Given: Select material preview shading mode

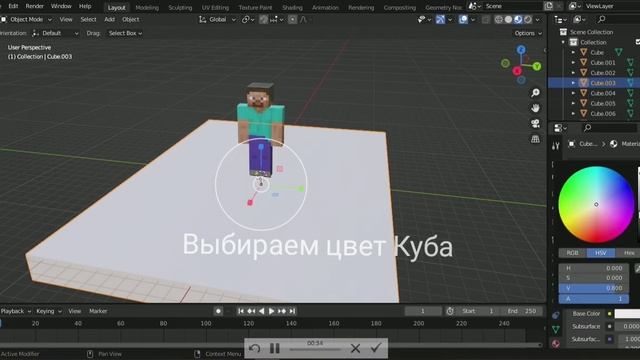Looking at the screenshot, I should [518, 19].
